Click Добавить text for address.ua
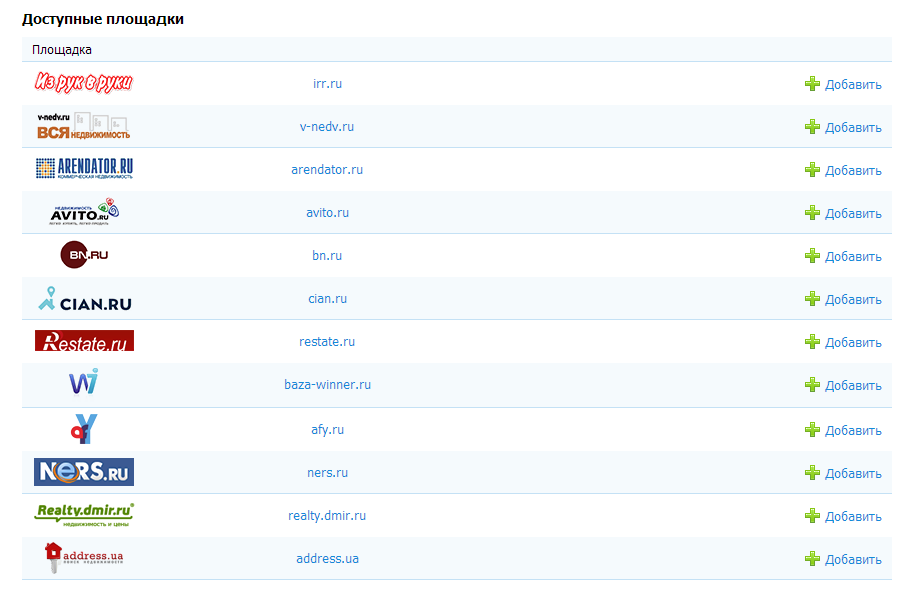The image size is (911, 592). pos(853,560)
